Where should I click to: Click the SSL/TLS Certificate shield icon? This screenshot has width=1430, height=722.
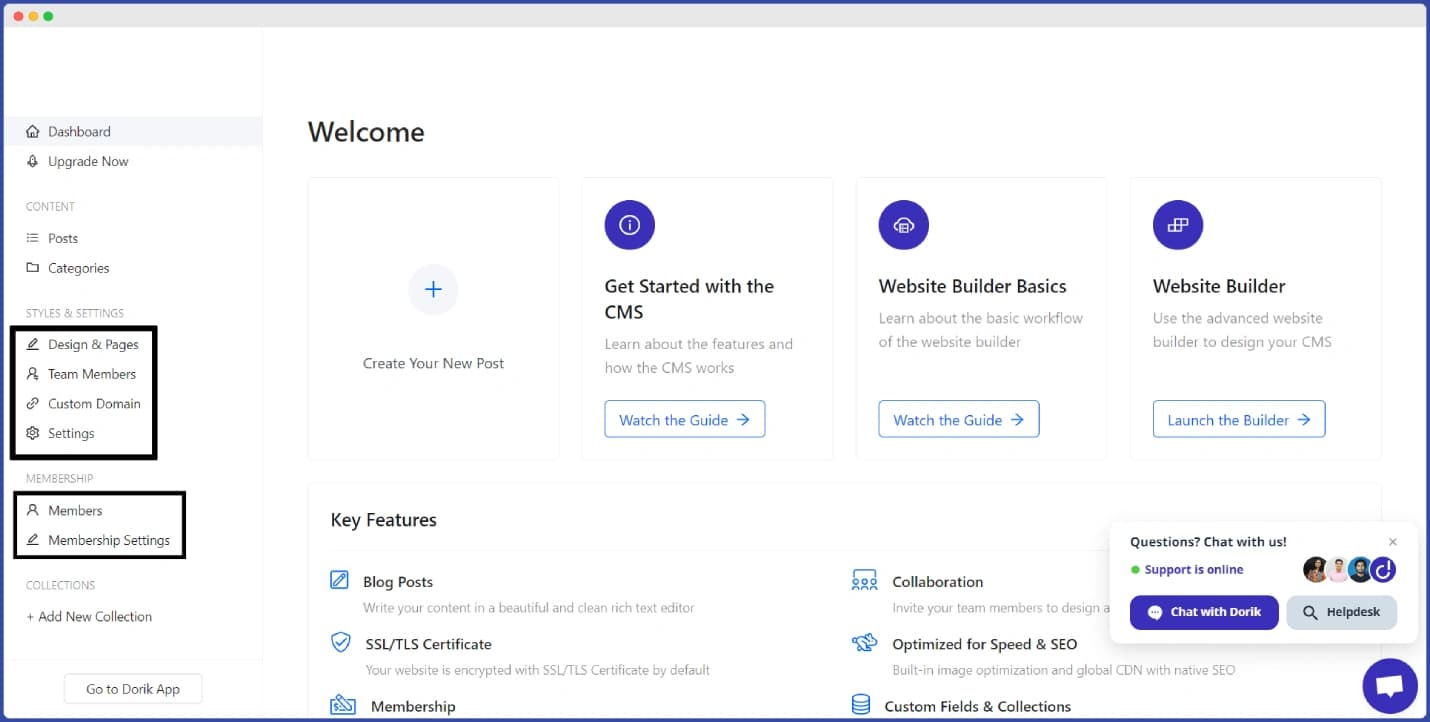pos(341,642)
